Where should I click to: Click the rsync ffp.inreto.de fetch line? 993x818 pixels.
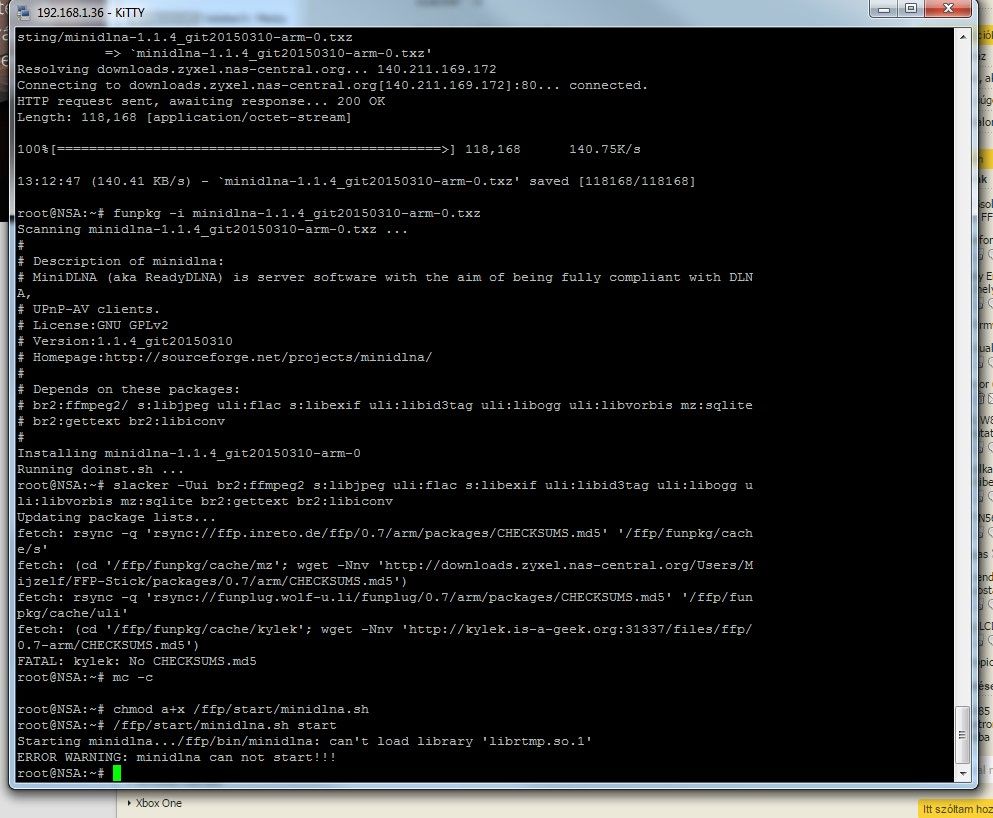click(384, 541)
